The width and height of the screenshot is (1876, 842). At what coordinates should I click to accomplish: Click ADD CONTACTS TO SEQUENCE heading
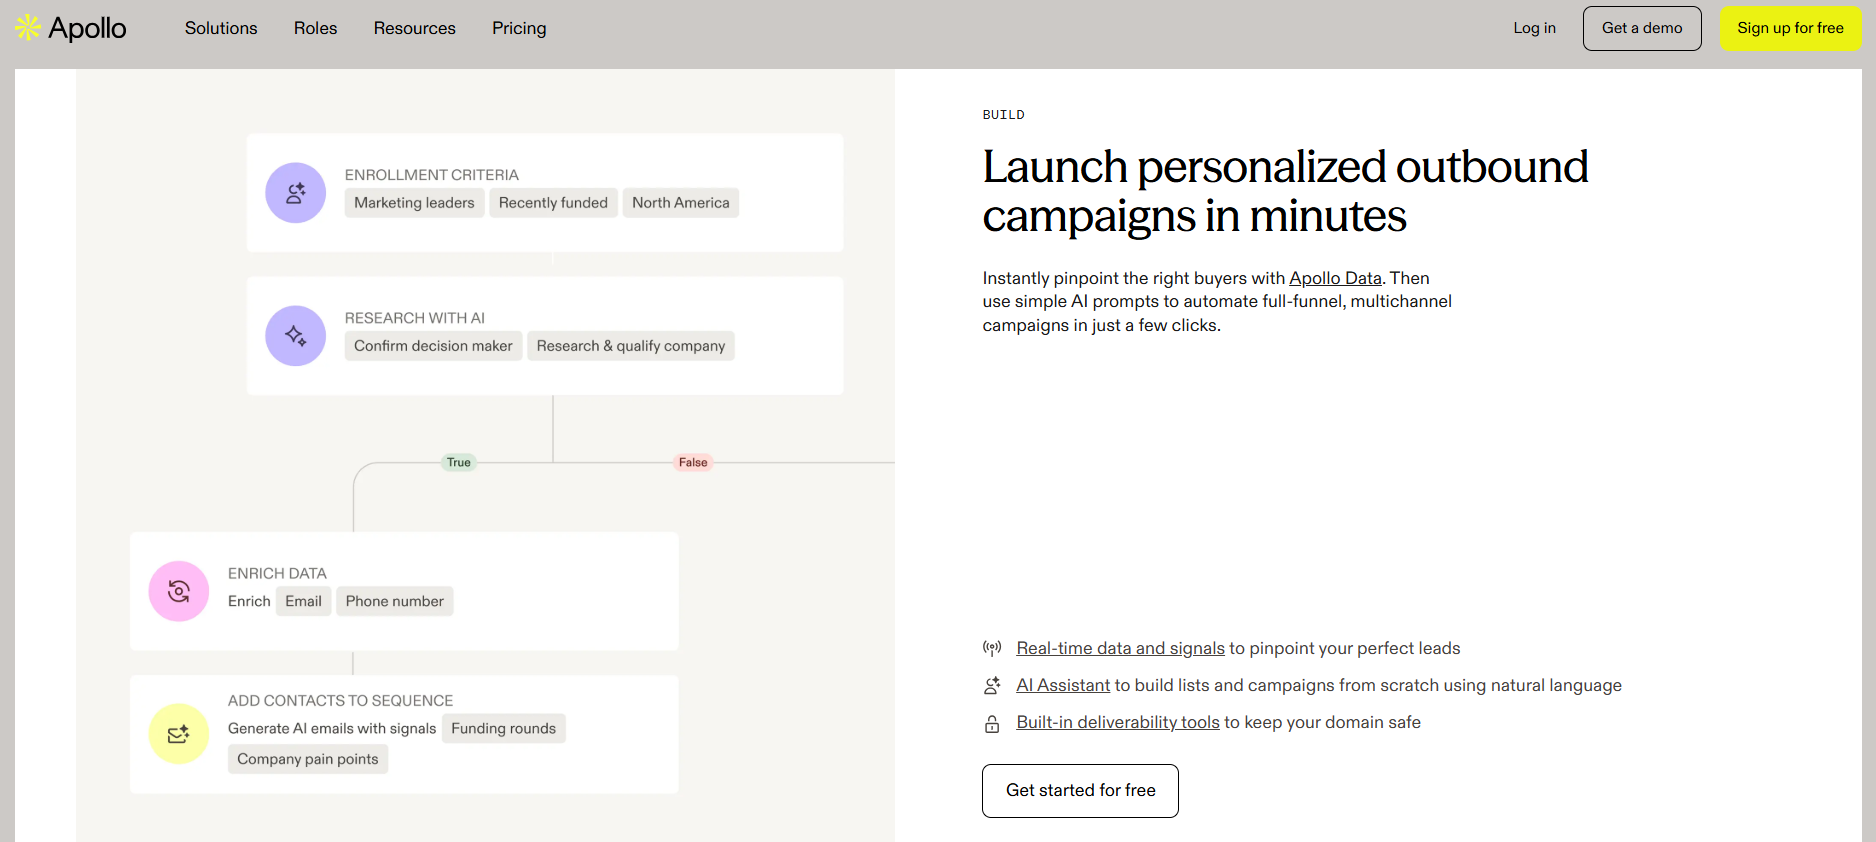coord(340,701)
